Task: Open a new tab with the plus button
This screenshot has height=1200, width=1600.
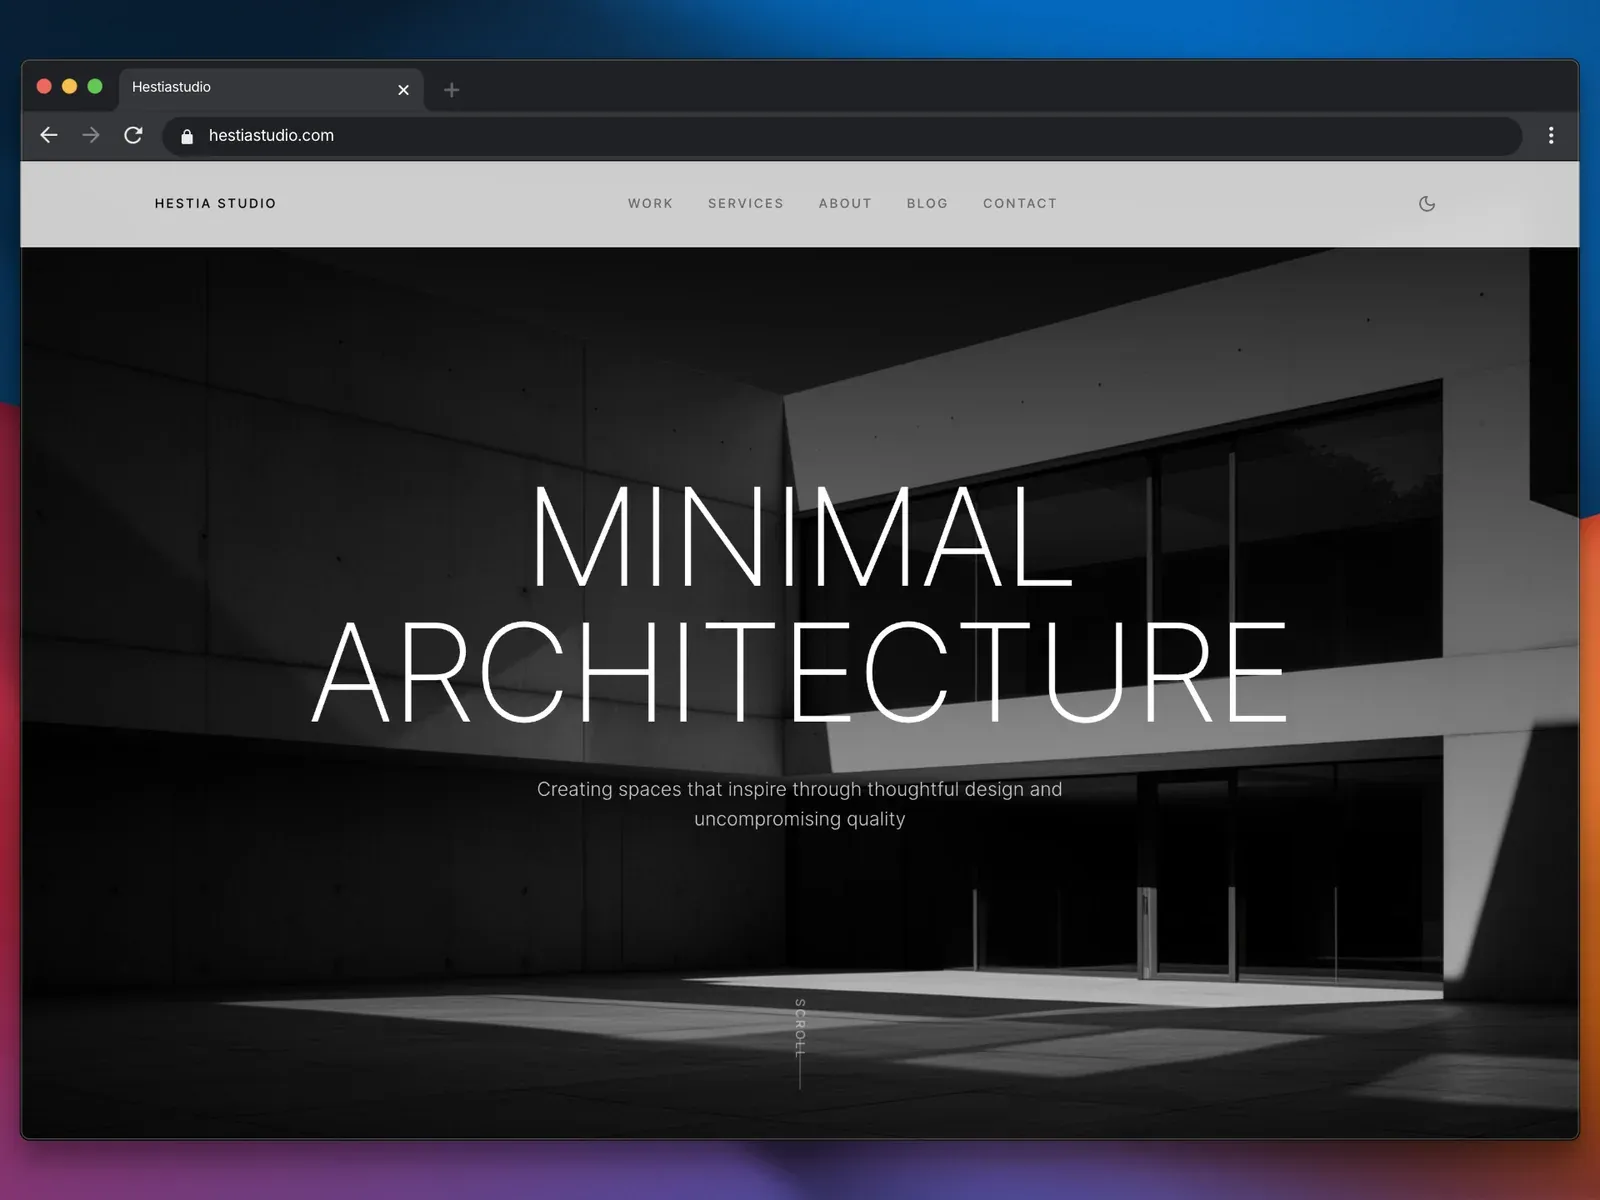Action: (451, 90)
